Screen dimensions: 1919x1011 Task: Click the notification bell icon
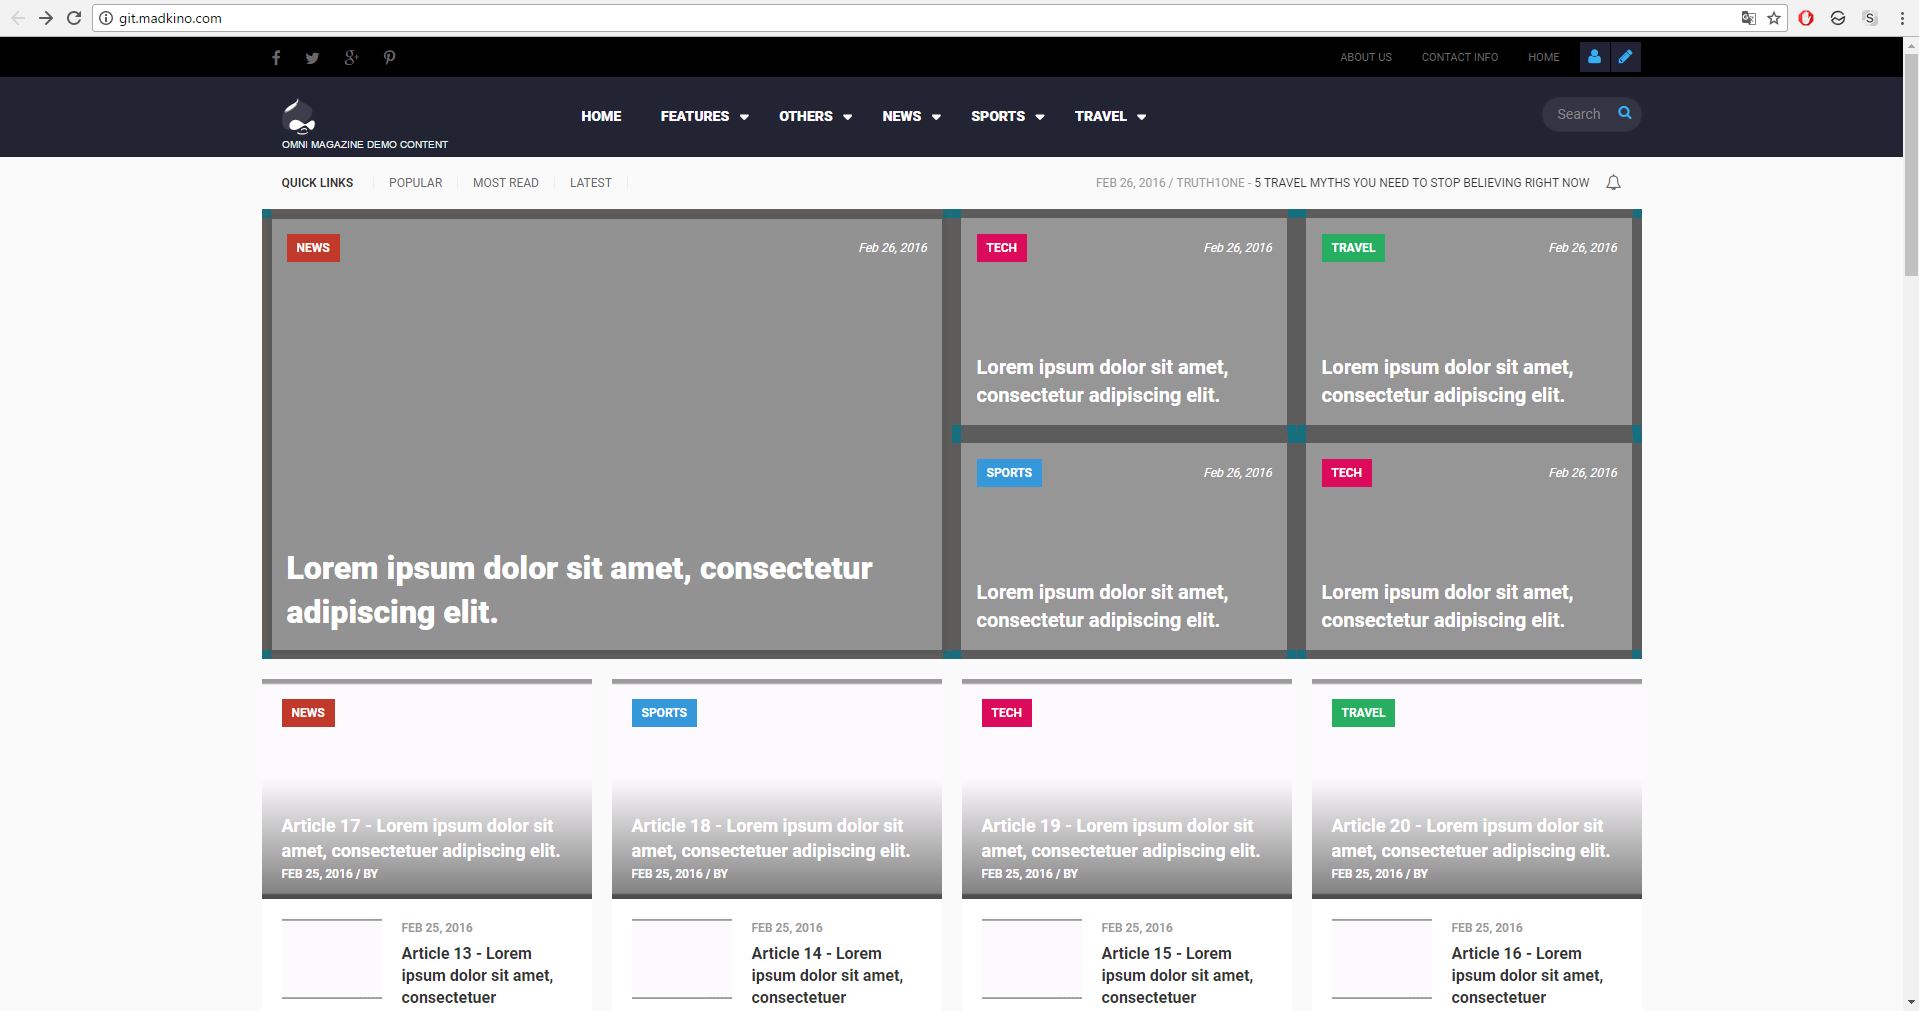(1613, 183)
